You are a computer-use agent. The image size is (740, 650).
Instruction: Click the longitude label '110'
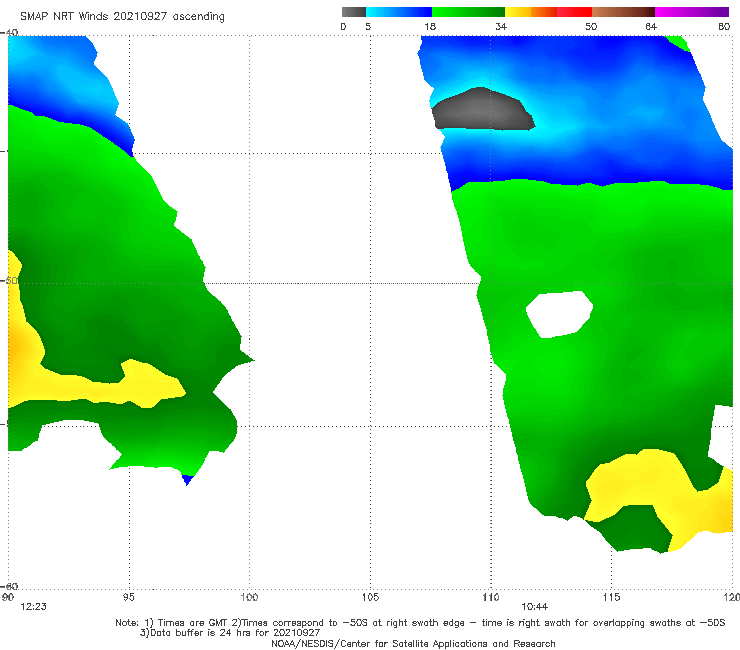point(491,597)
